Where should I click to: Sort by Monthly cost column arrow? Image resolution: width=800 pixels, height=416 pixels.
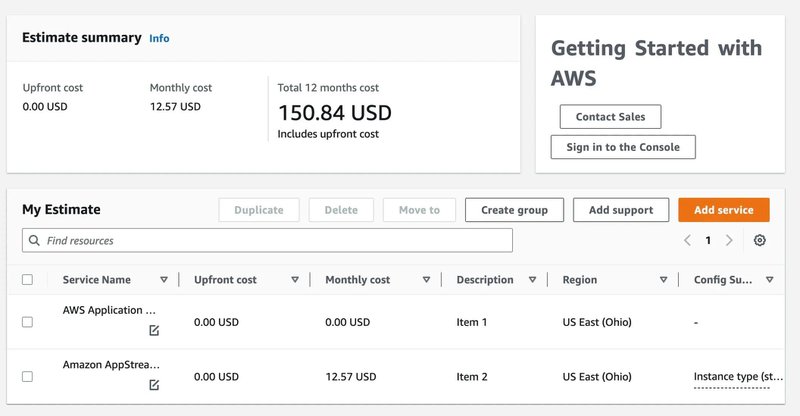(426, 280)
